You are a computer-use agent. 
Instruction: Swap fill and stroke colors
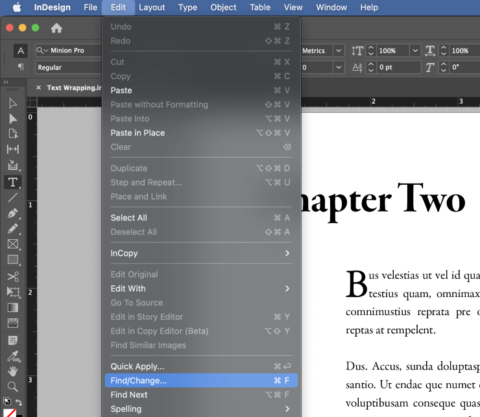[x=19, y=402]
